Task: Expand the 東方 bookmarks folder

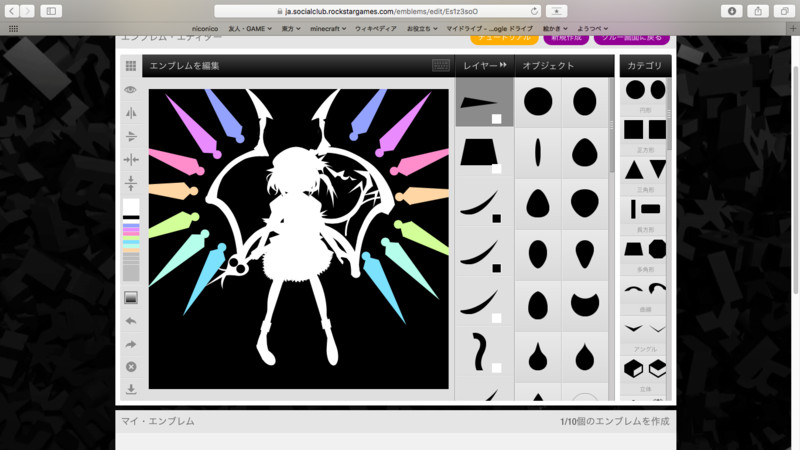Action: 291,29
